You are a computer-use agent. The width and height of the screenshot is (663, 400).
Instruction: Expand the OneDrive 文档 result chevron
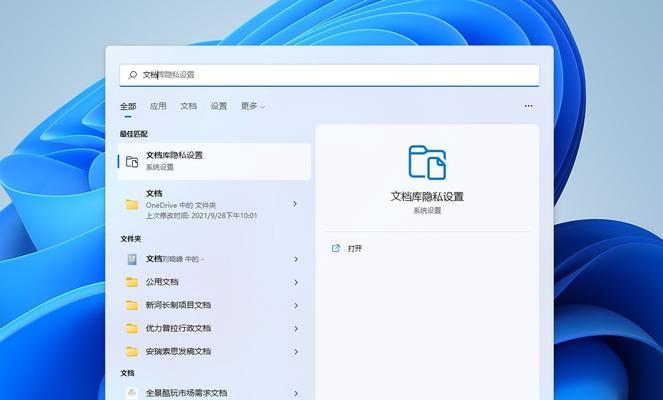pos(296,204)
